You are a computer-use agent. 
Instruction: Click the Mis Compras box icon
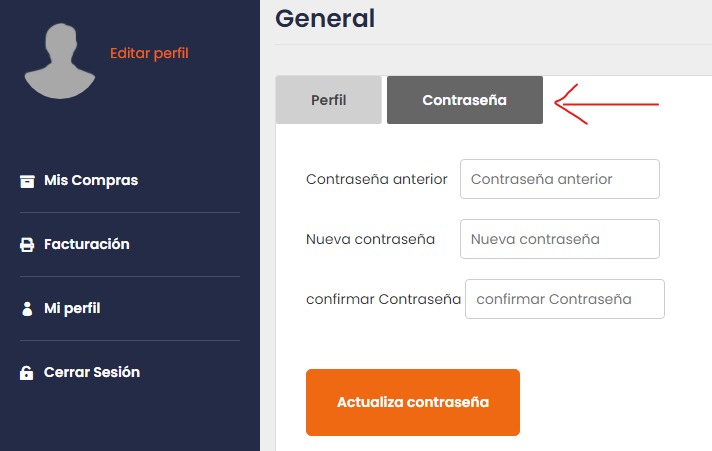click(27, 181)
